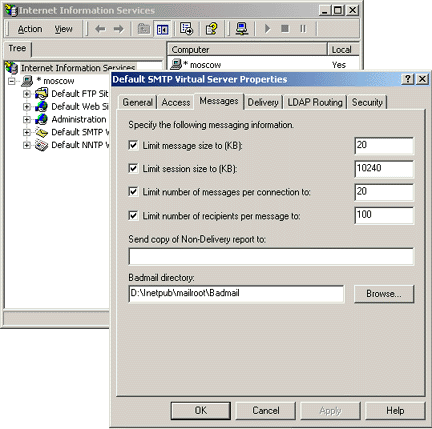Pause the item with the pause icon
Screen dimensions: 432x429
pyautogui.click(x=303, y=29)
